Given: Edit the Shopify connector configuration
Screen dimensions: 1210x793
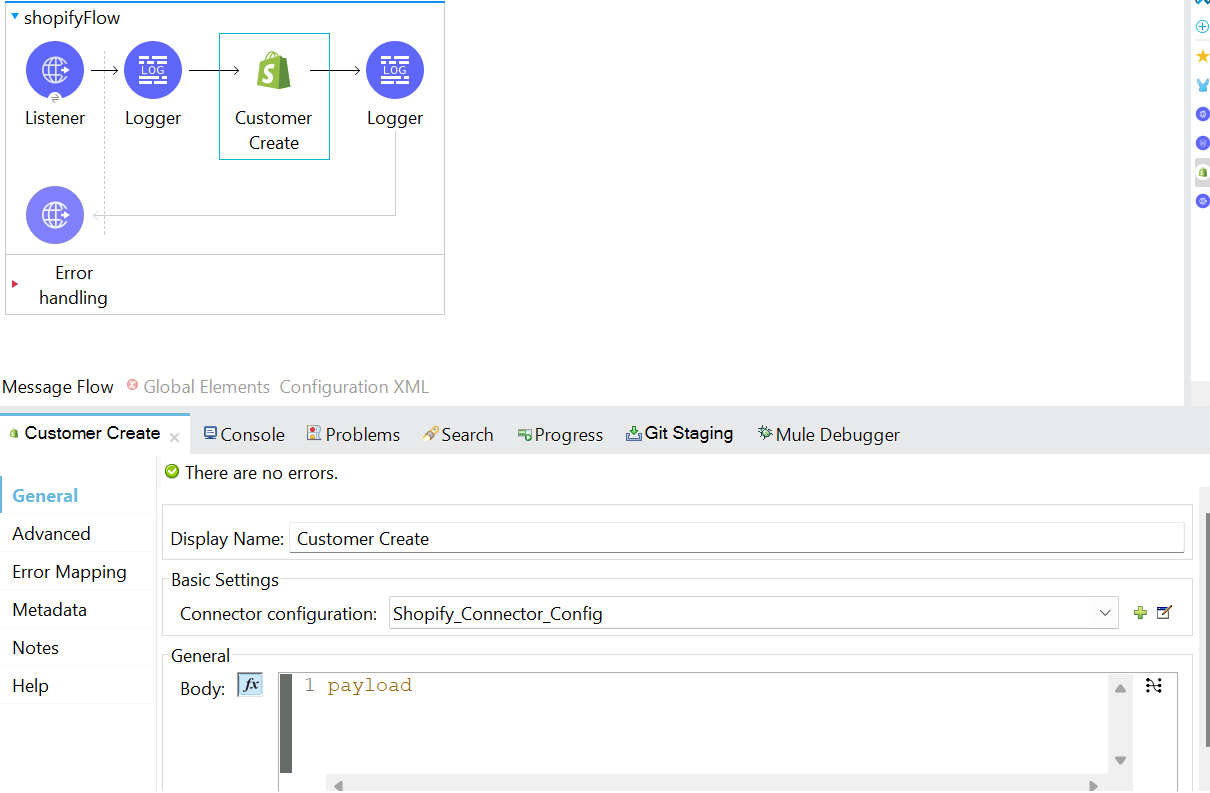Looking at the screenshot, I should coord(1164,613).
